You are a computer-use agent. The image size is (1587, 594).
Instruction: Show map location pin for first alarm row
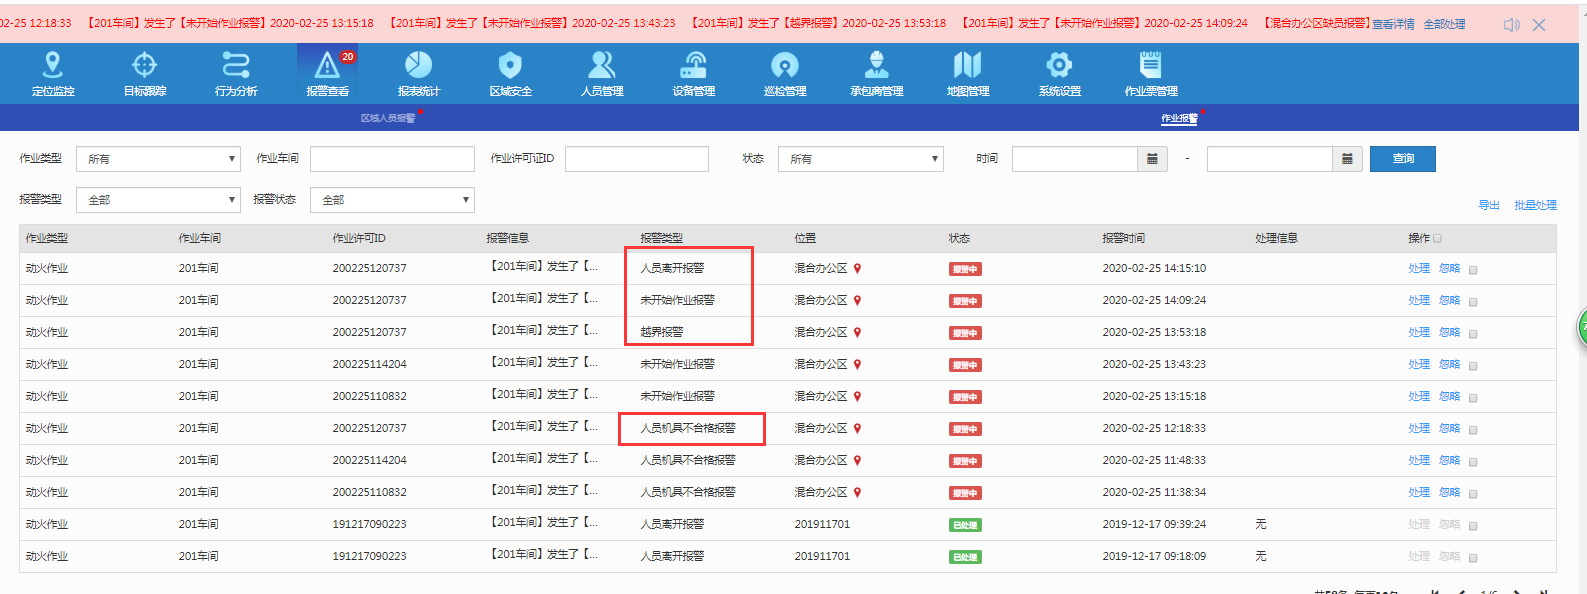(x=857, y=268)
